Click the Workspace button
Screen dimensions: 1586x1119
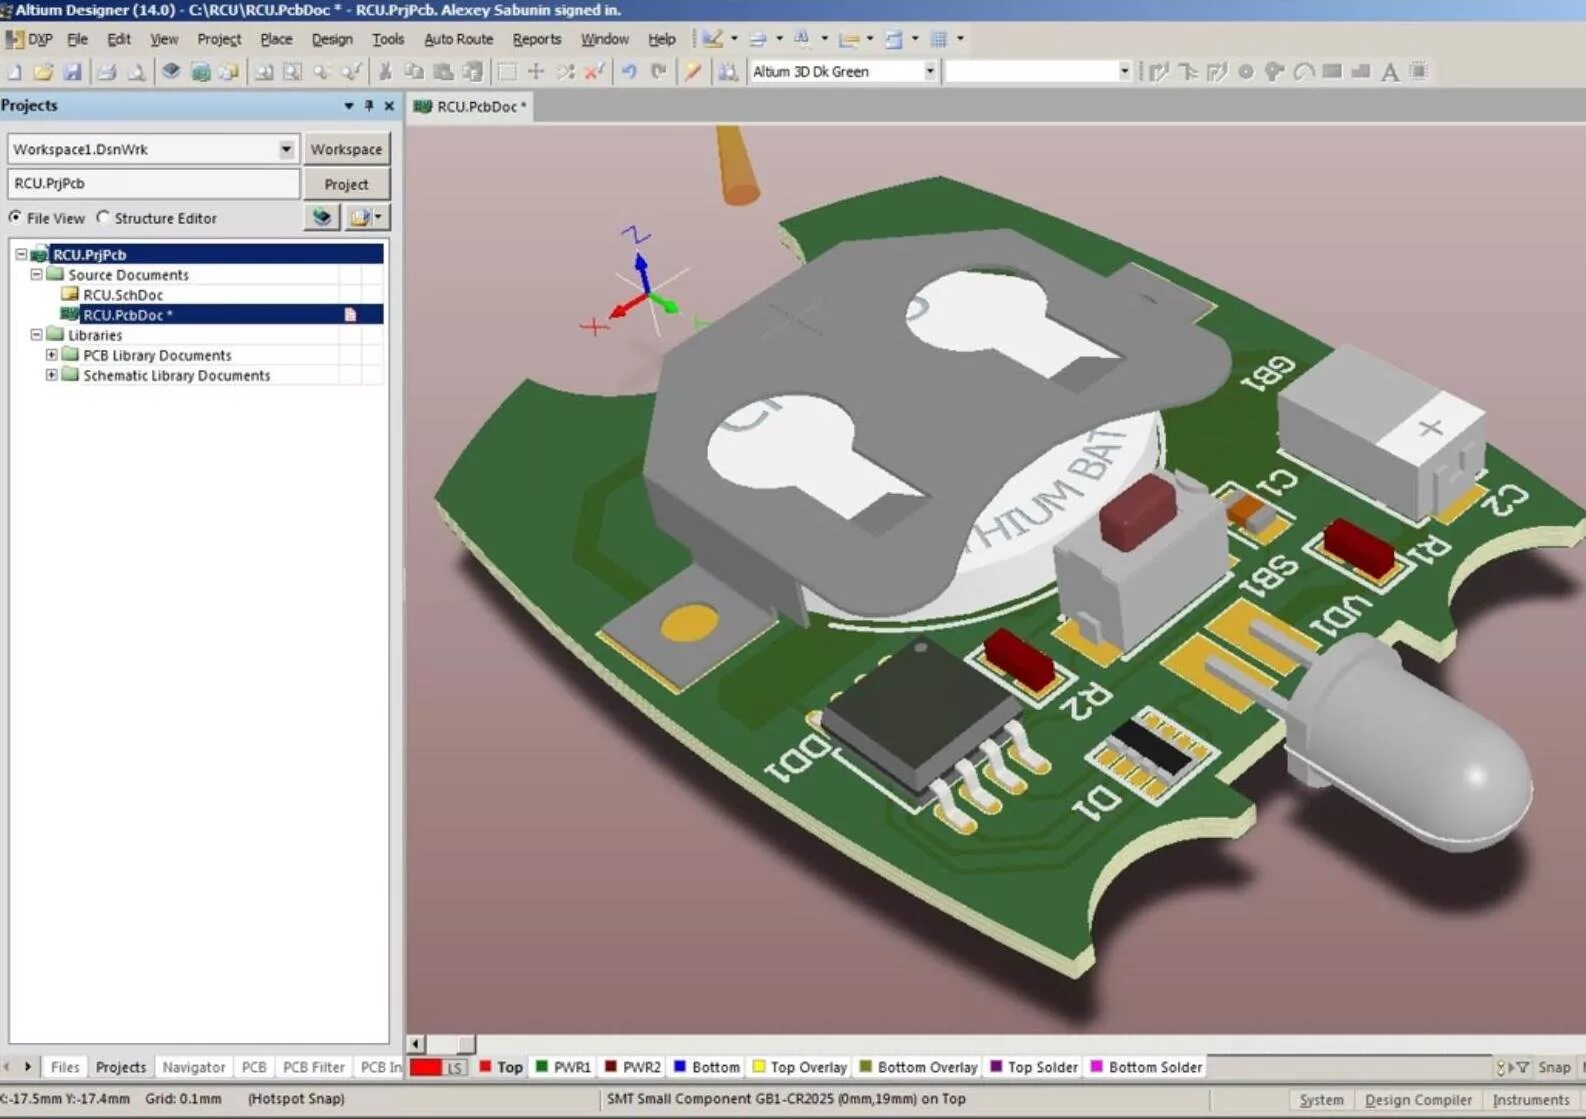click(x=346, y=149)
